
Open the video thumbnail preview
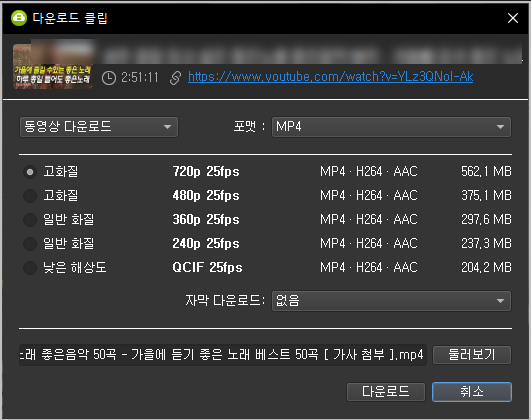(53, 66)
